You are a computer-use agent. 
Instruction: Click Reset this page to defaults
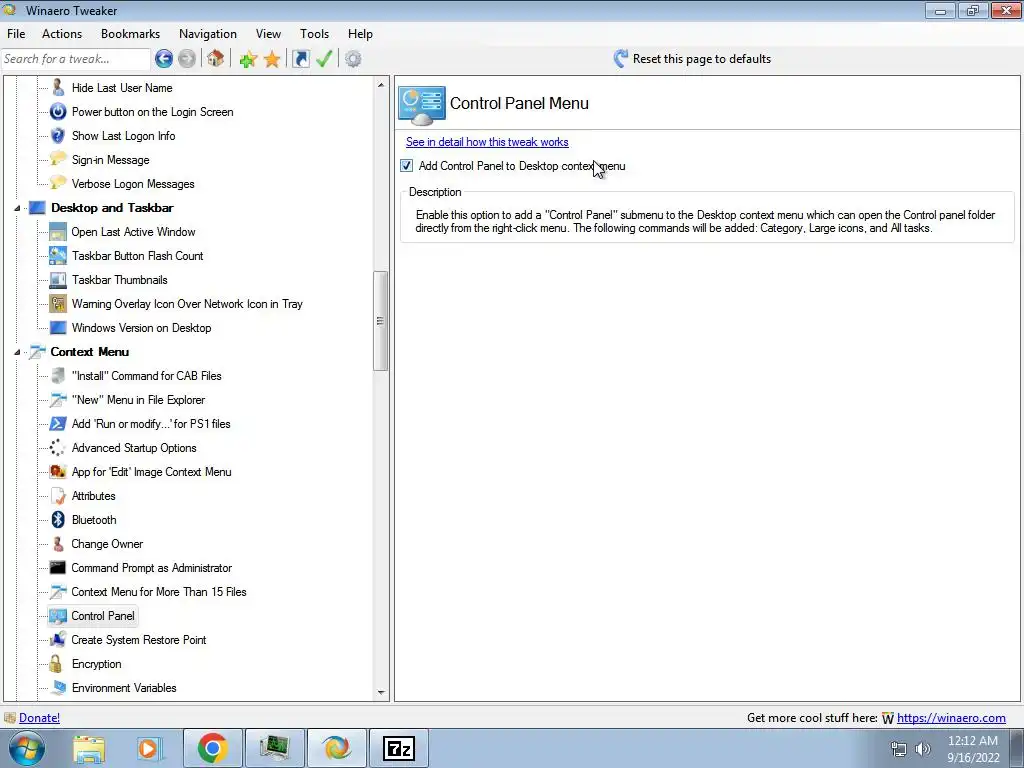[x=692, y=59]
